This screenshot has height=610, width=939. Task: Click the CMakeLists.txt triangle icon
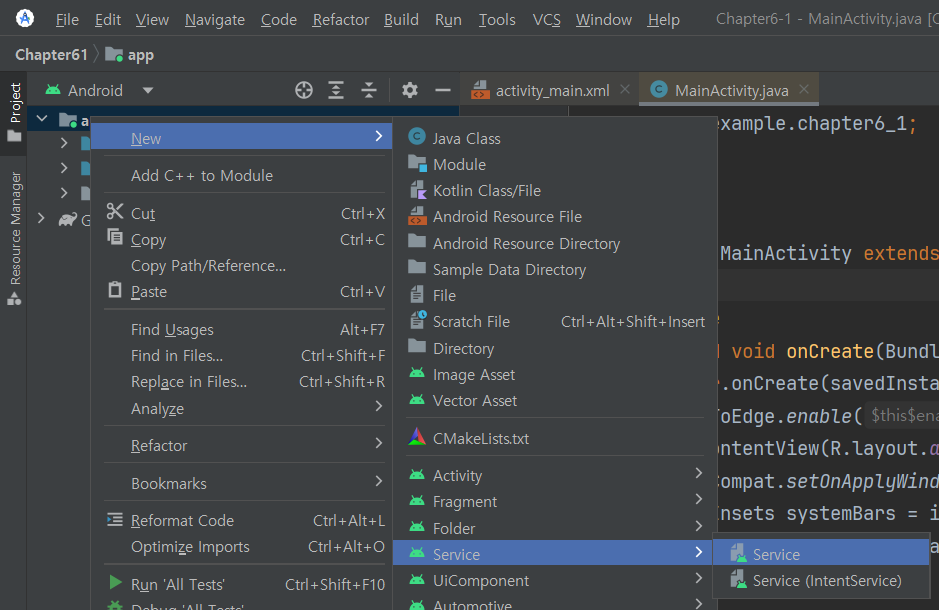point(417,438)
